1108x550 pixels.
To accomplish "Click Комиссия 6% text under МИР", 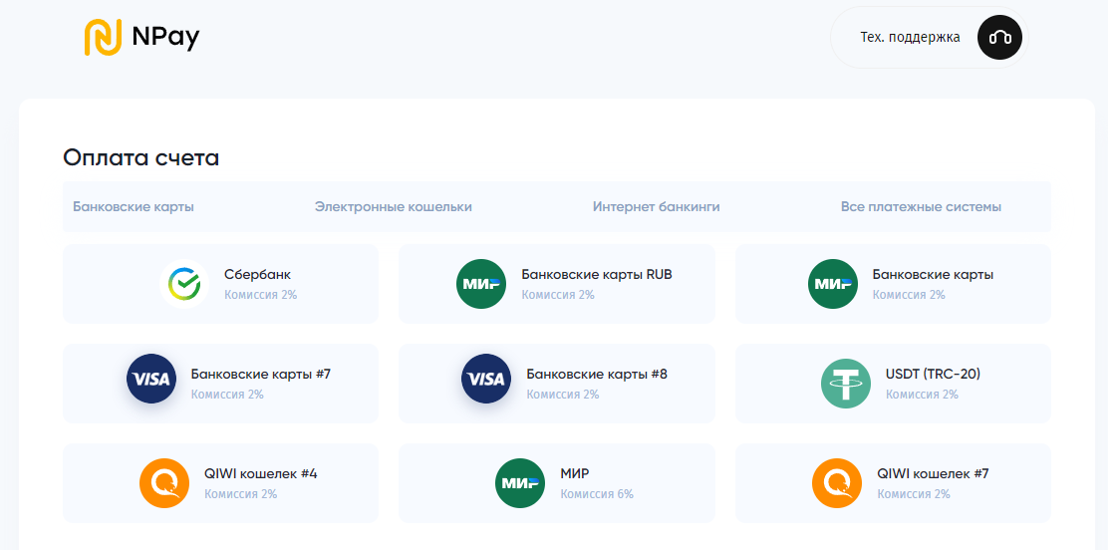I will 597,494.
